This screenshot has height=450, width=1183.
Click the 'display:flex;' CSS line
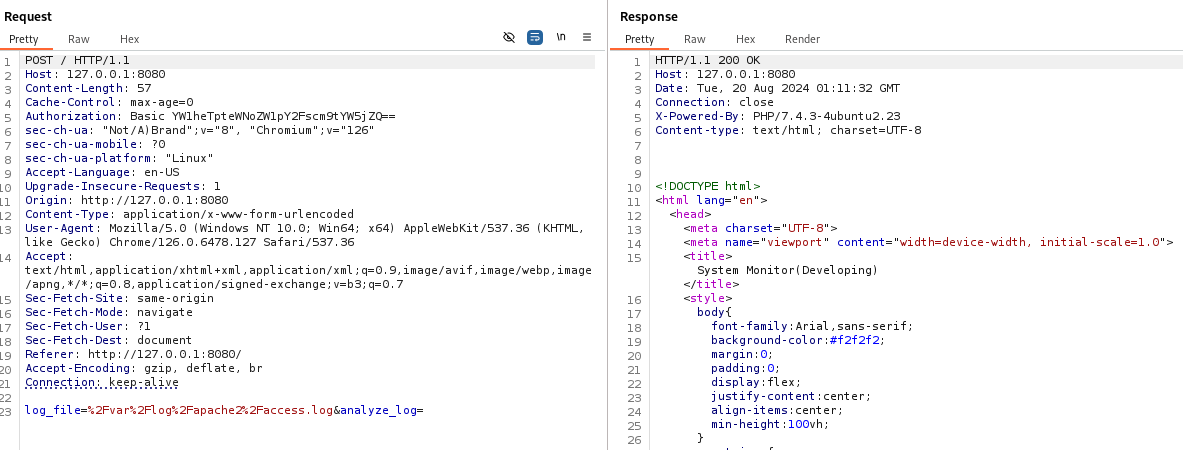(756, 382)
